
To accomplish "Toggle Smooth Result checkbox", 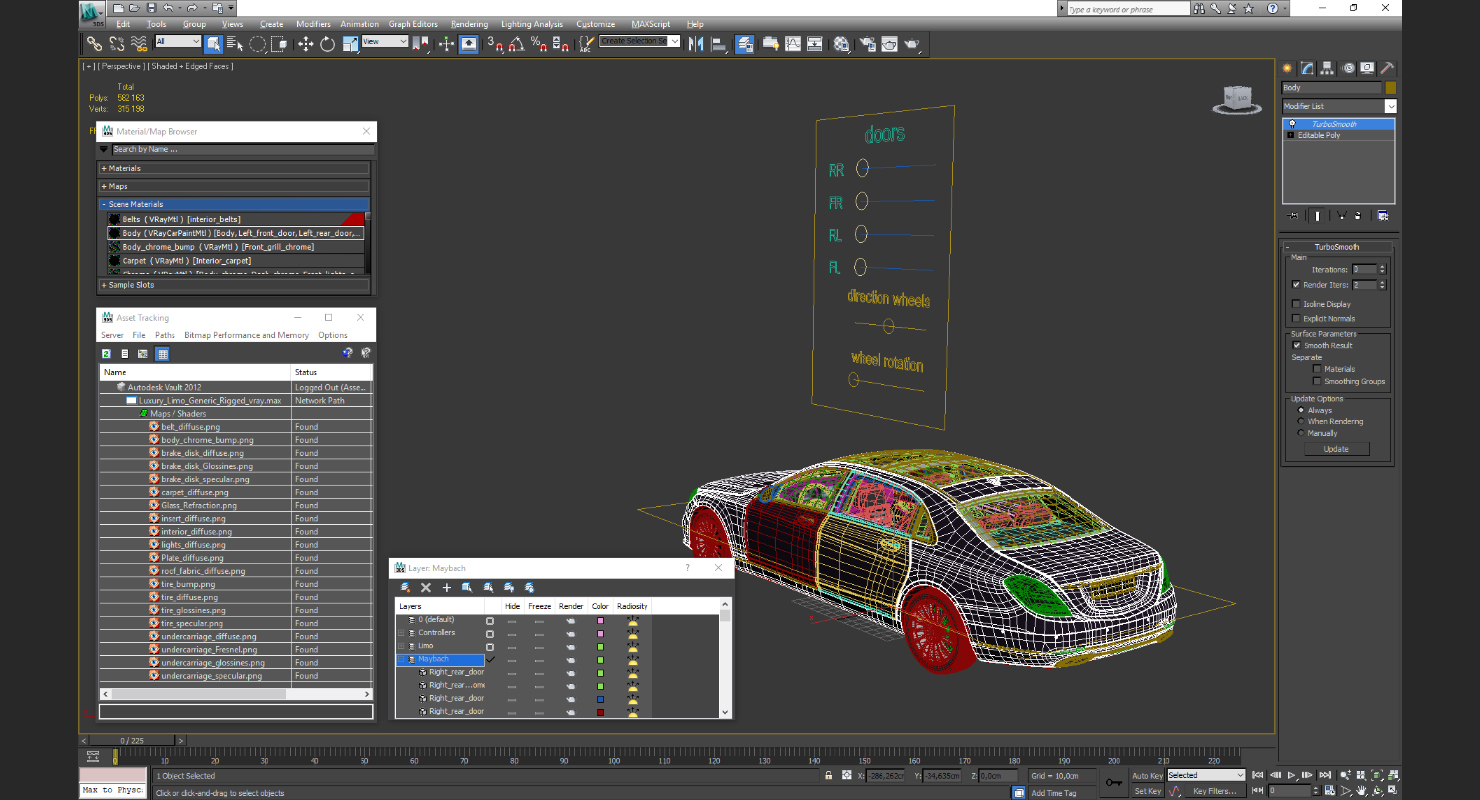I will click(1297, 345).
